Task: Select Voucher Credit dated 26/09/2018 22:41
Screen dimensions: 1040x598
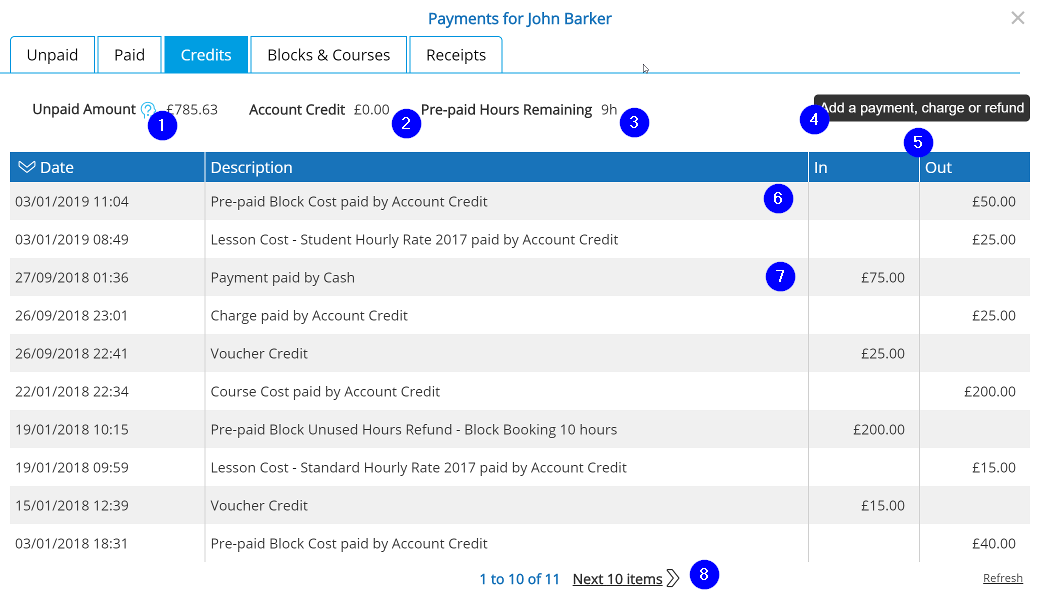Action: point(520,353)
